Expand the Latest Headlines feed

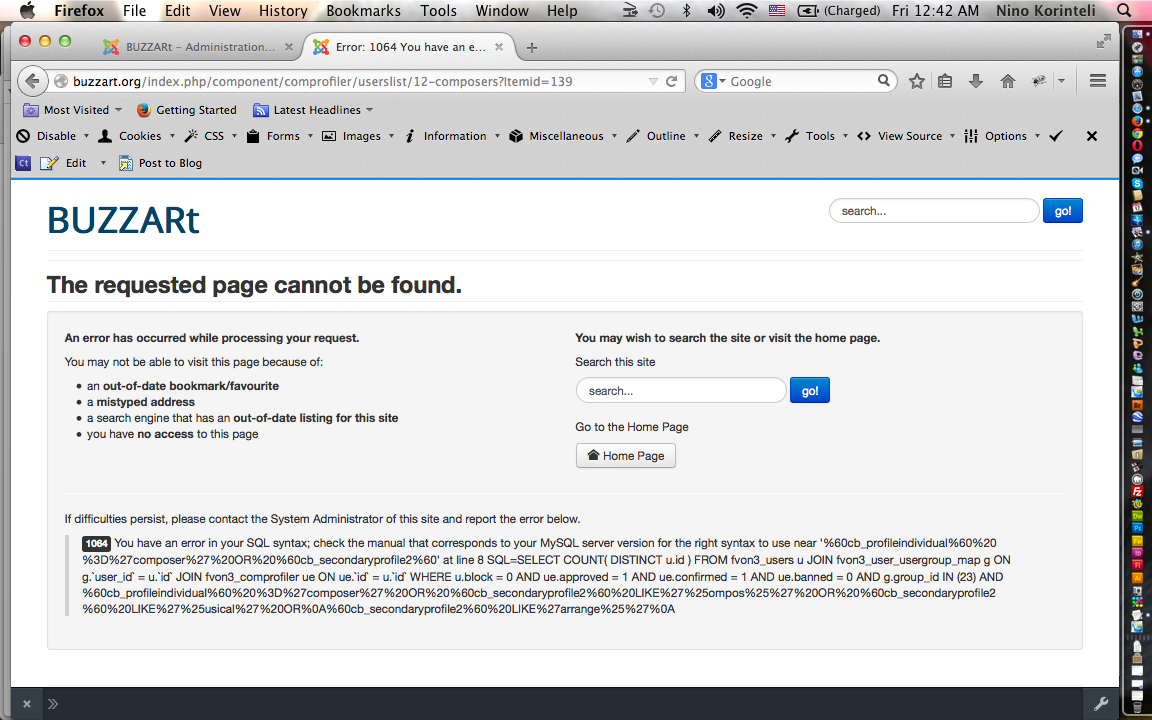pyautogui.click(x=312, y=110)
